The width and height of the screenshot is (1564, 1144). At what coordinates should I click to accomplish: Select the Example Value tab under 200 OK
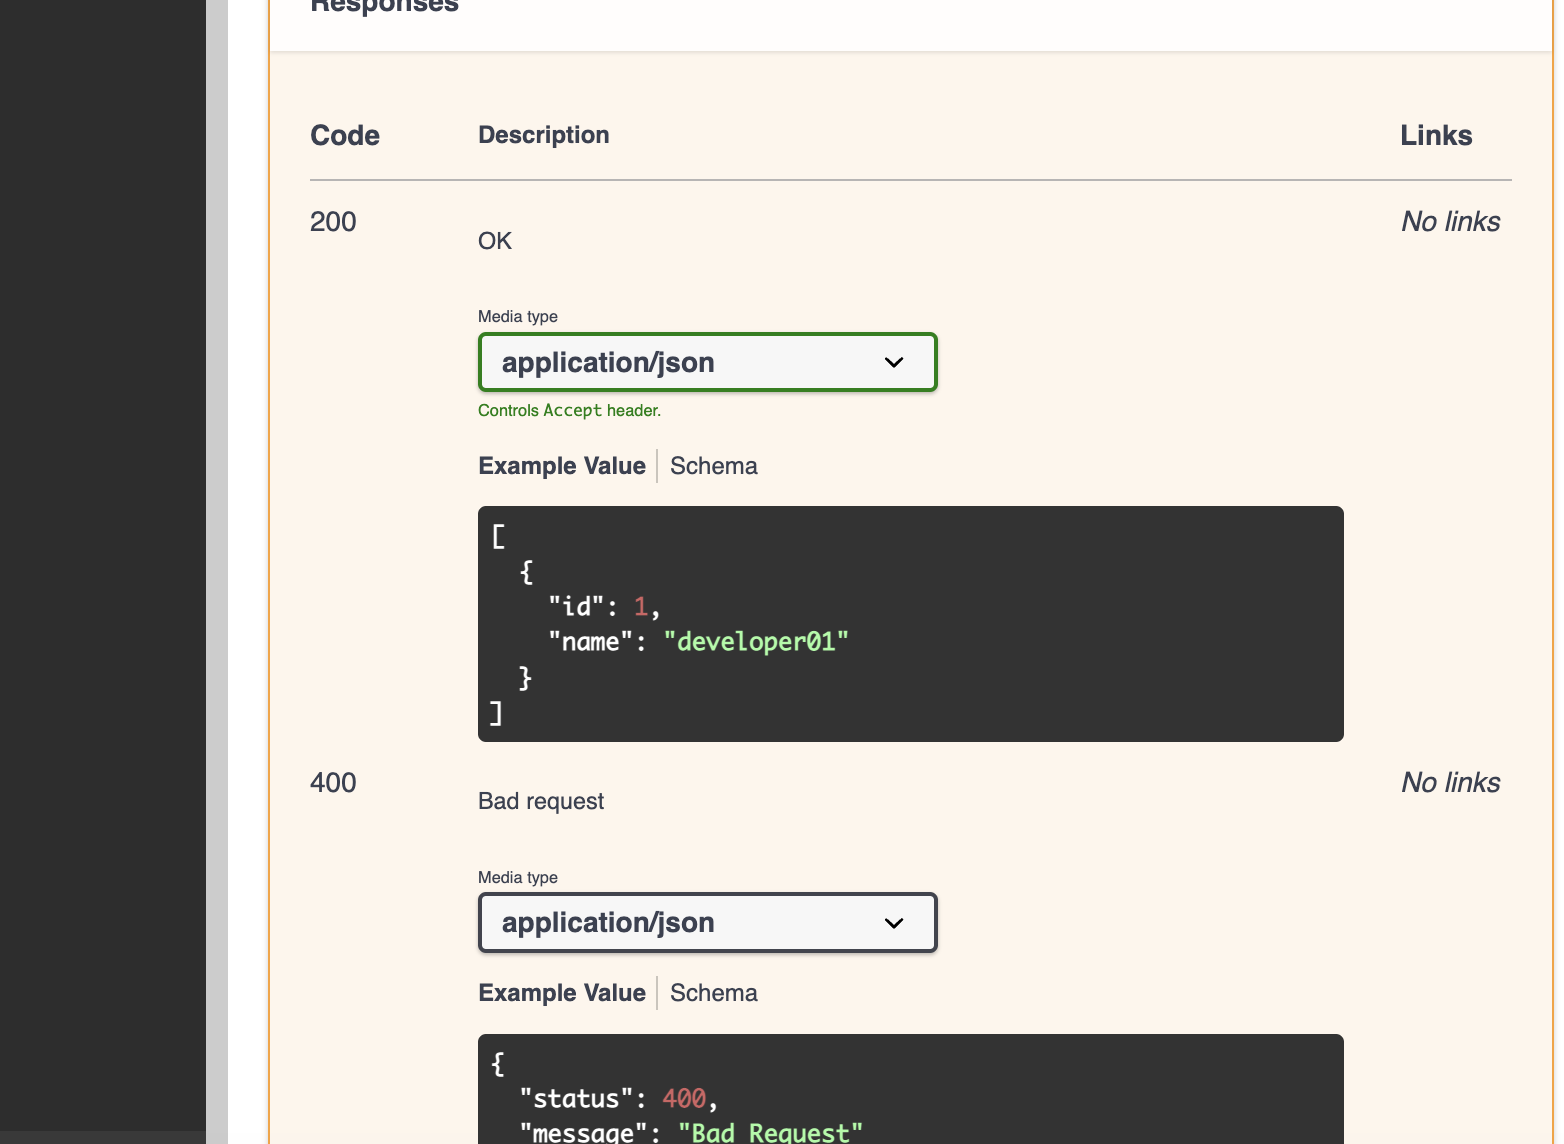(561, 465)
